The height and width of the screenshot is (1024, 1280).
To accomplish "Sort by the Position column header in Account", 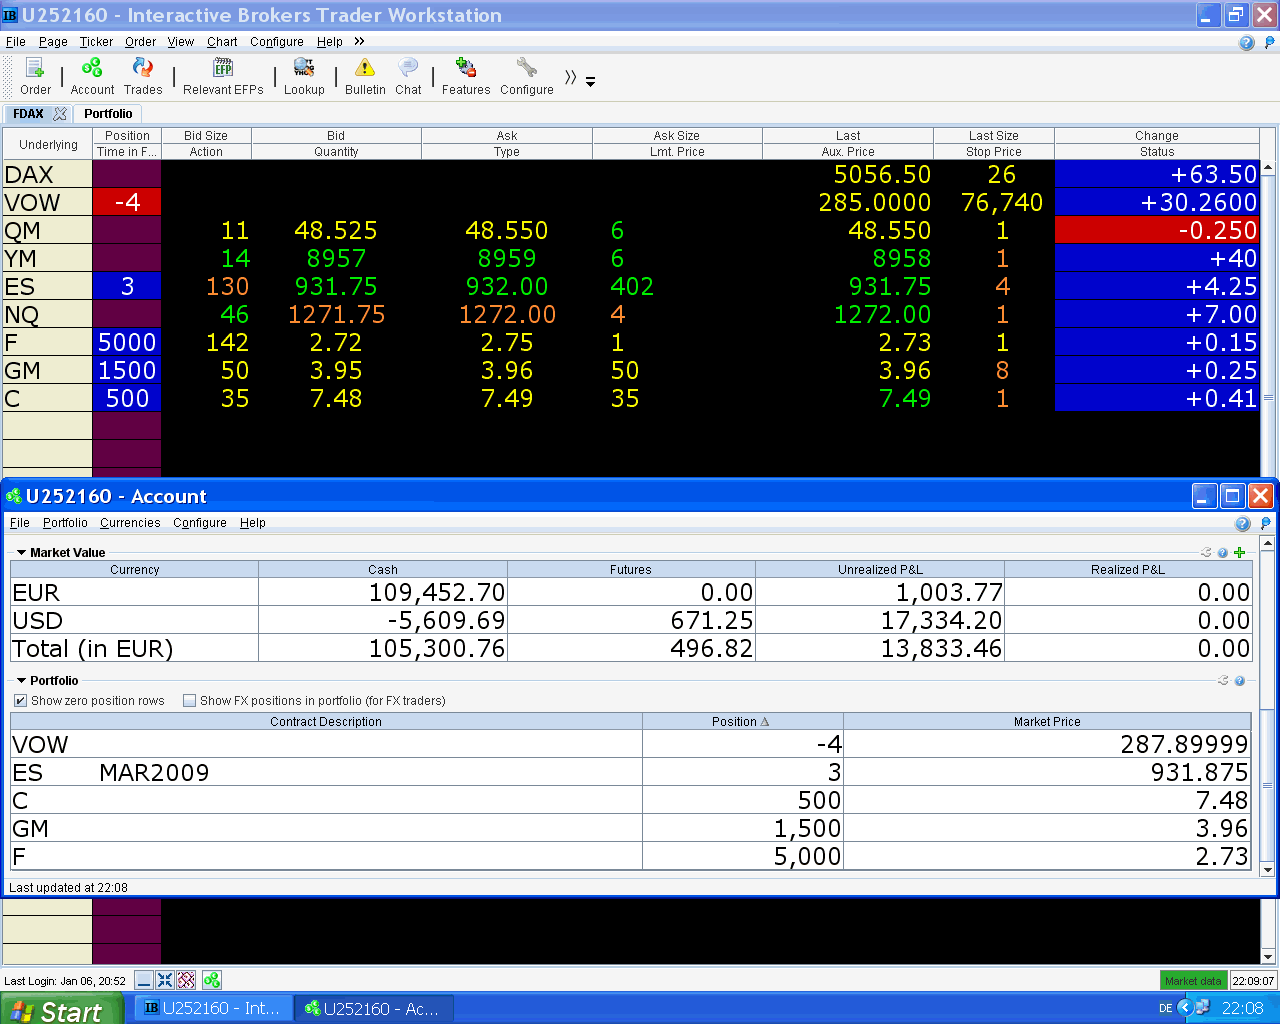I will (742, 721).
